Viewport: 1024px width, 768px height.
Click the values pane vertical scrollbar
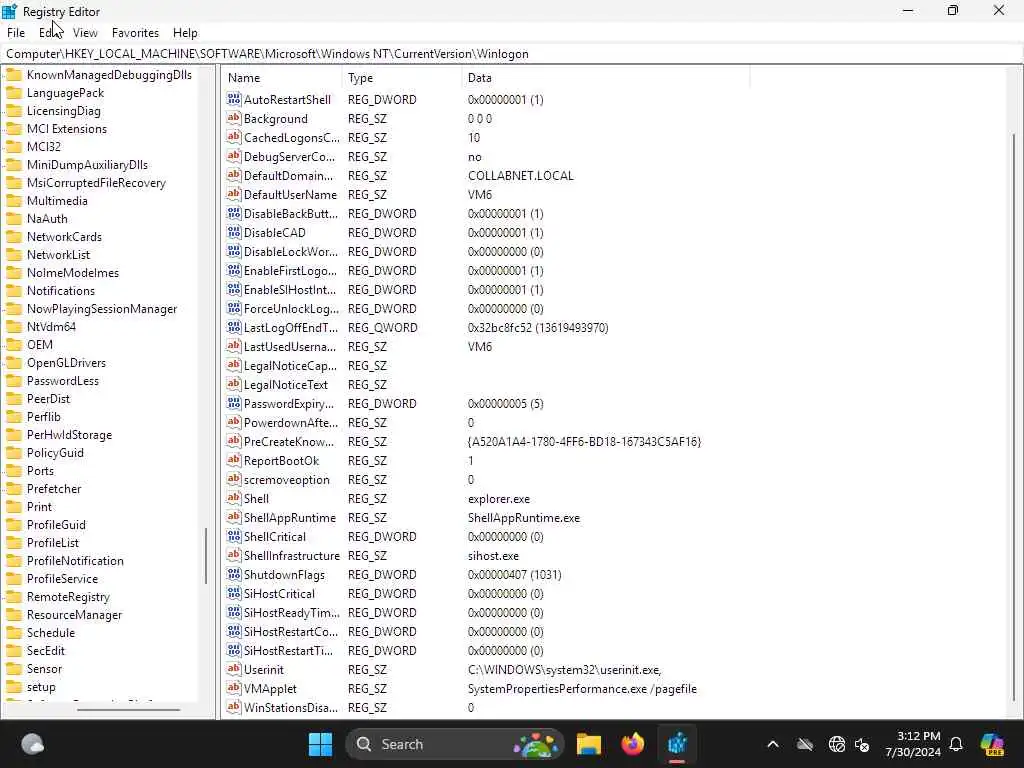coord(1014,416)
